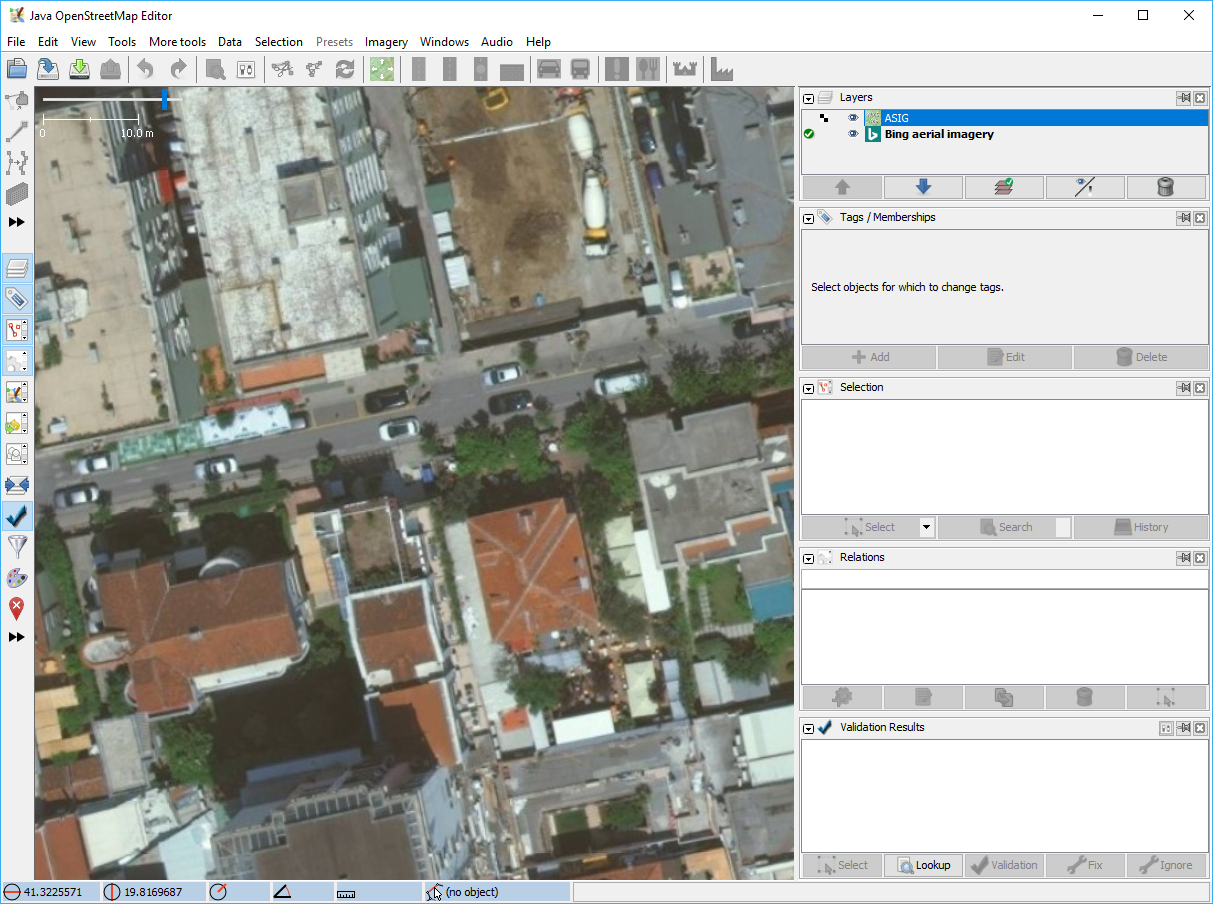Screen dimensions: 1213x904
Task: Open the Map paint styles palette icon
Action: [17, 578]
